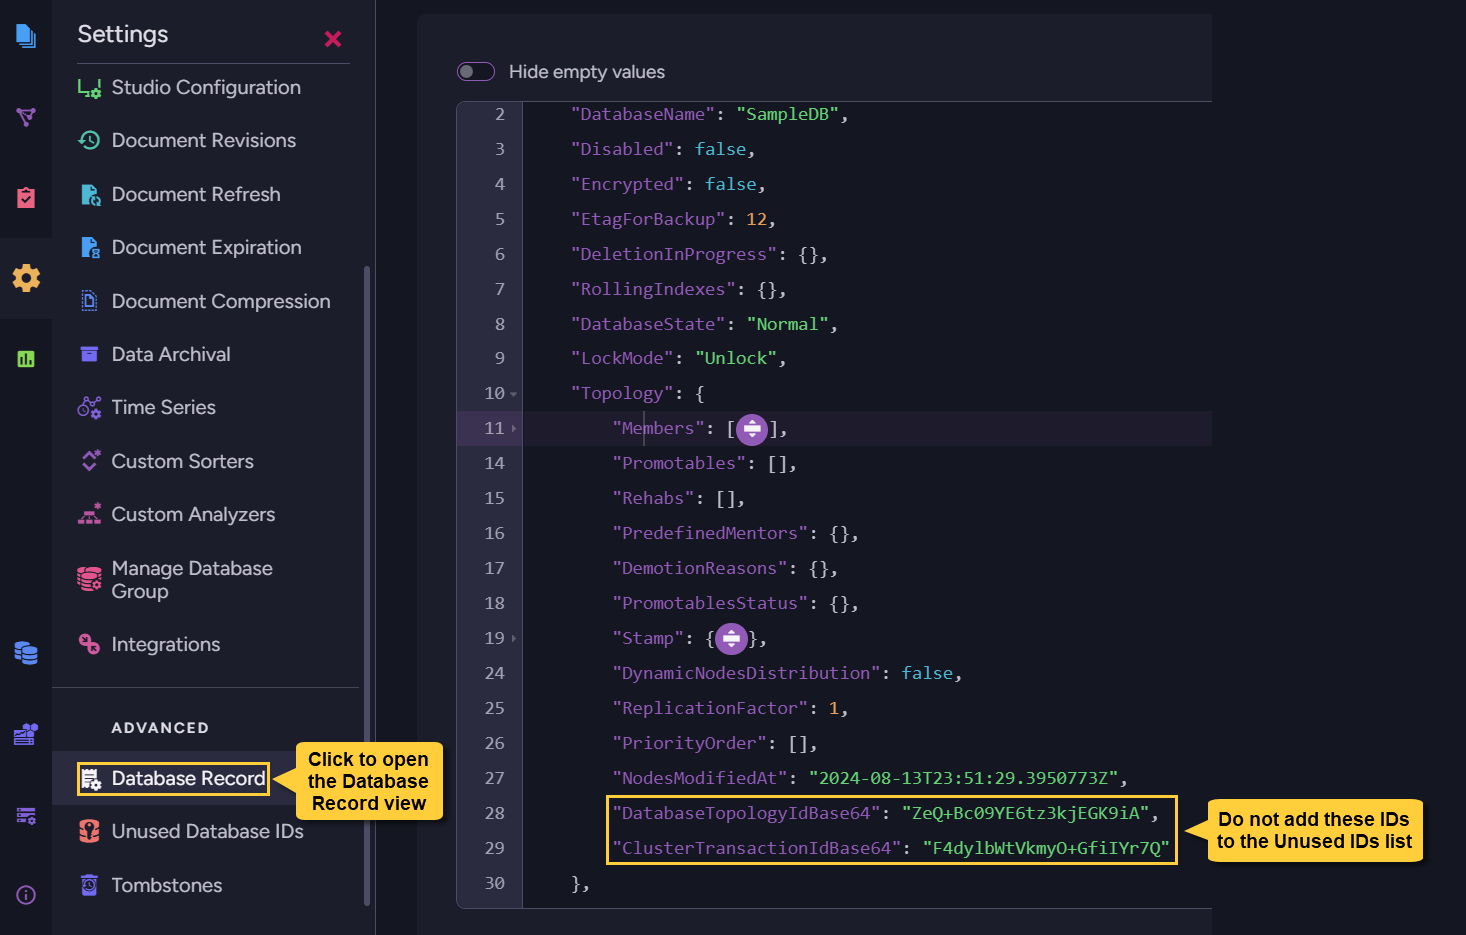Open Tasks section in left rail
The image size is (1466, 935).
click(x=26, y=197)
